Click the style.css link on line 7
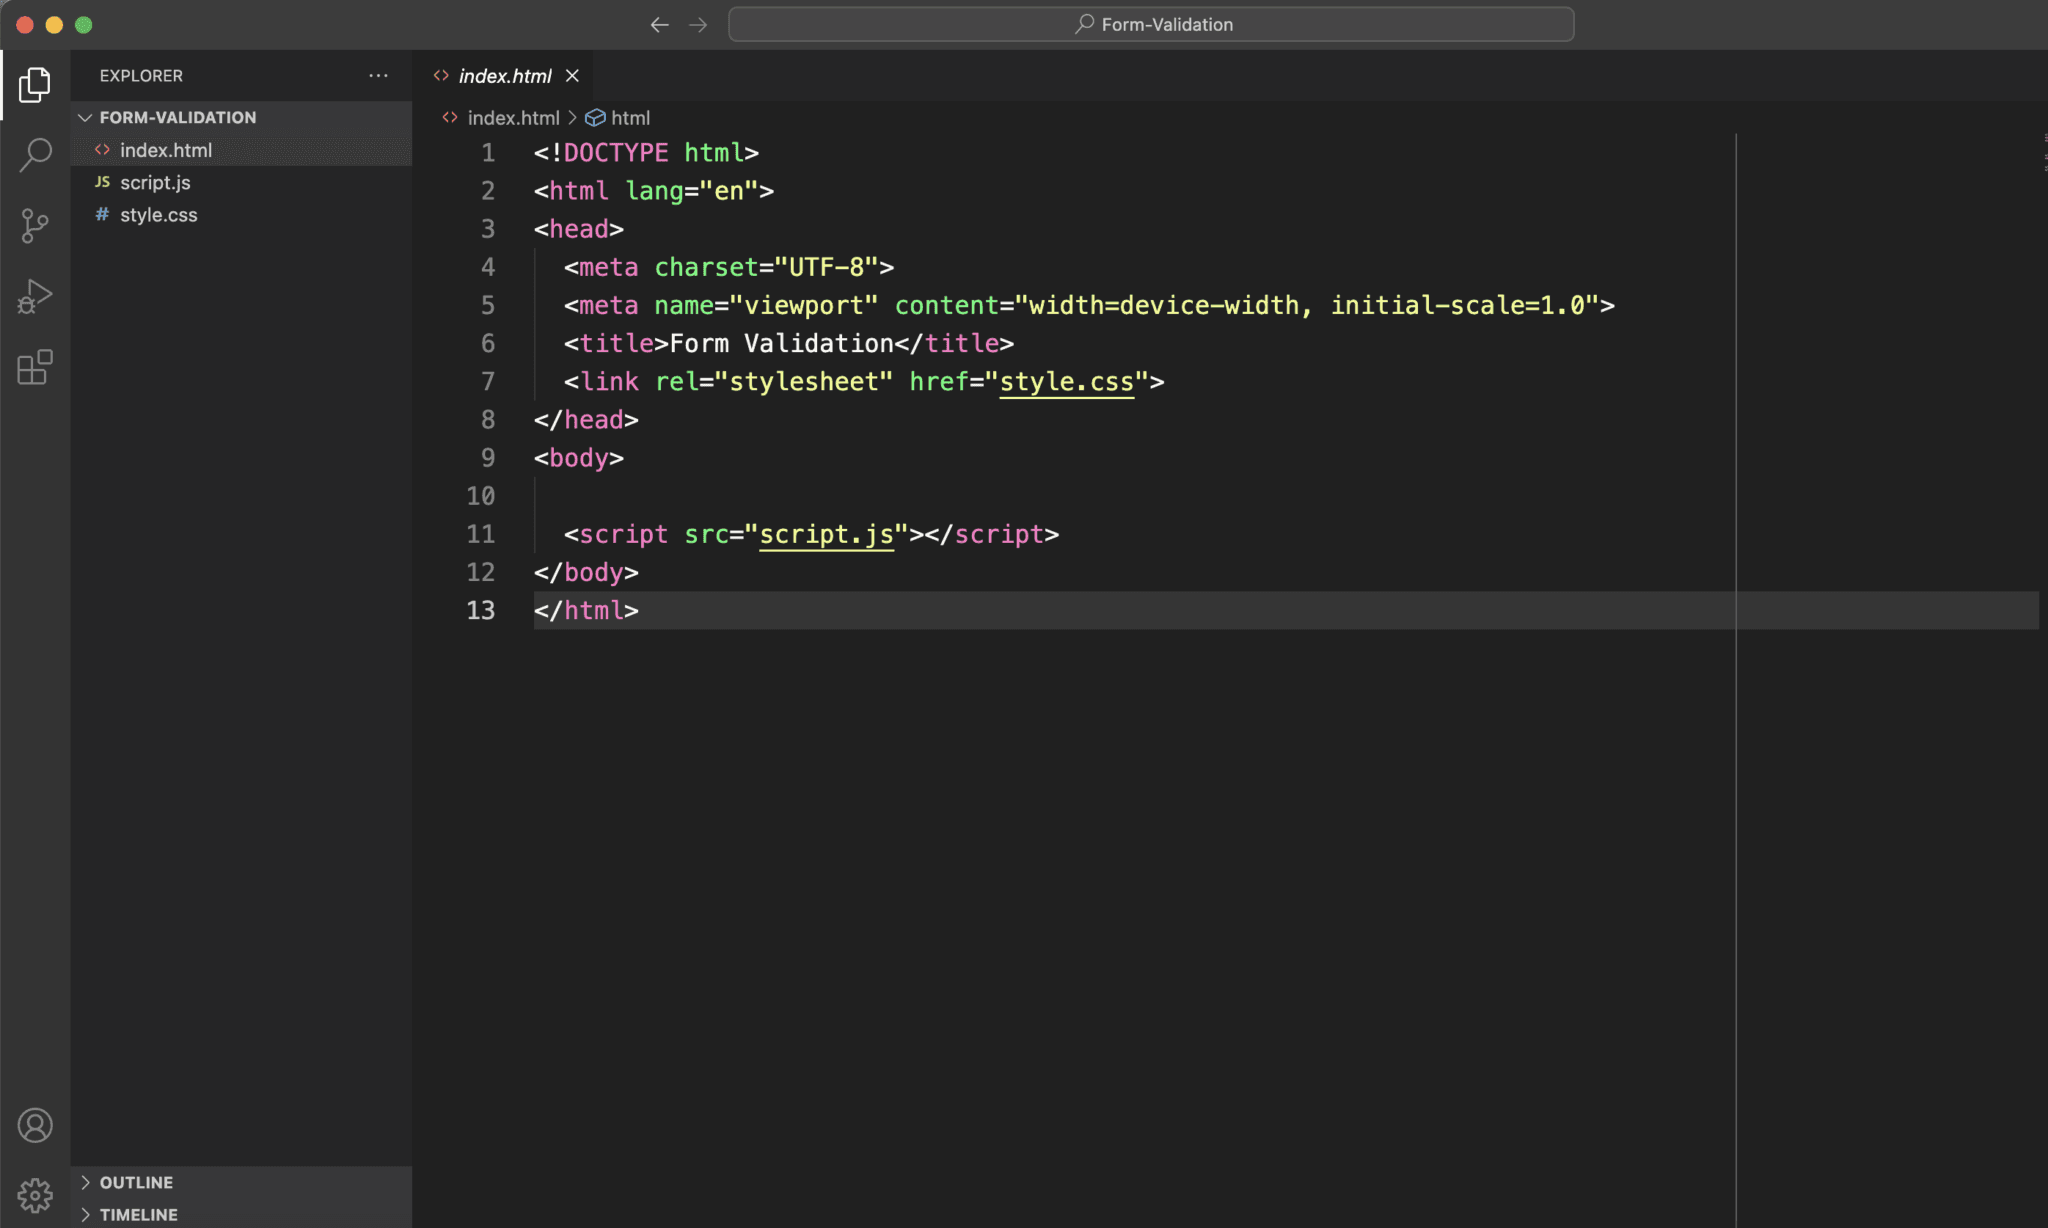 pos(1066,381)
